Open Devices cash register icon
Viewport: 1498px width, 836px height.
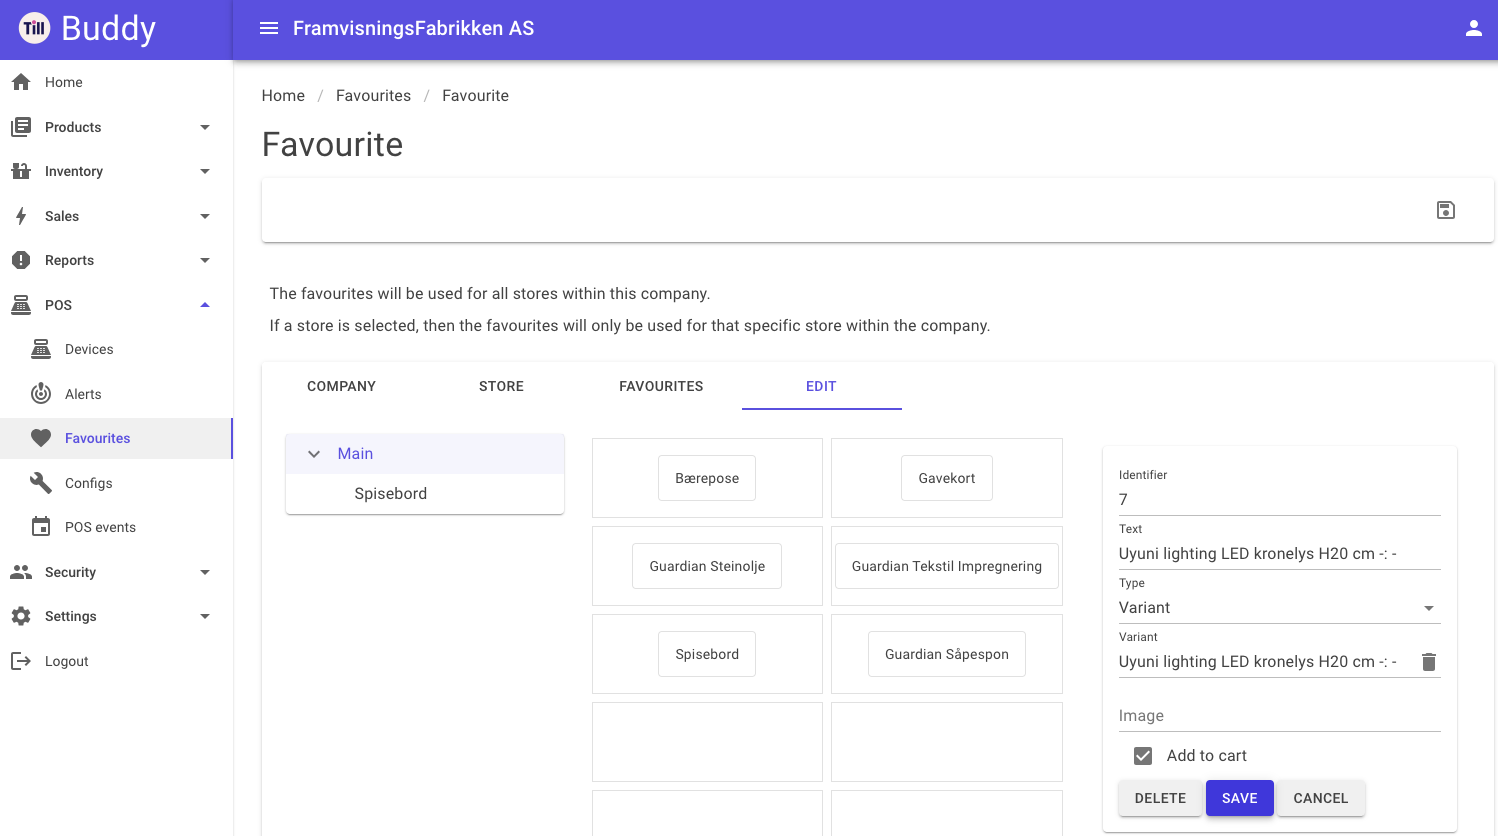pos(41,349)
